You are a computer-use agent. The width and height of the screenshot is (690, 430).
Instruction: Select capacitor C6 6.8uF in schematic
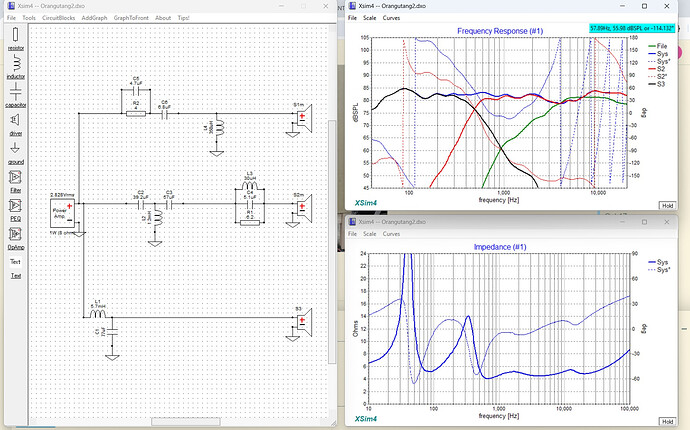point(165,114)
